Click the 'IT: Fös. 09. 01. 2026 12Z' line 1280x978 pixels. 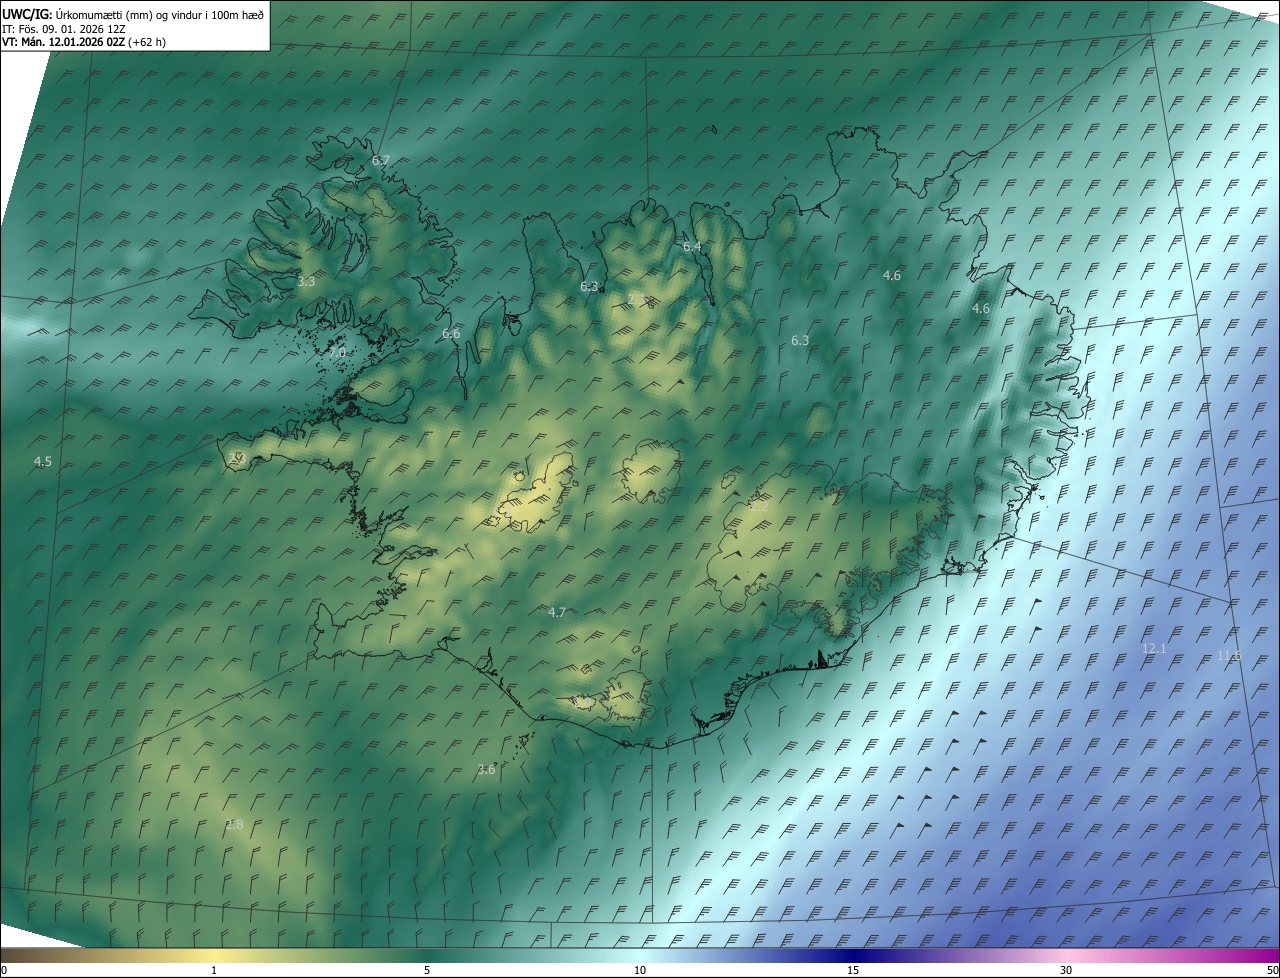pyautogui.click(x=62, y=29)
